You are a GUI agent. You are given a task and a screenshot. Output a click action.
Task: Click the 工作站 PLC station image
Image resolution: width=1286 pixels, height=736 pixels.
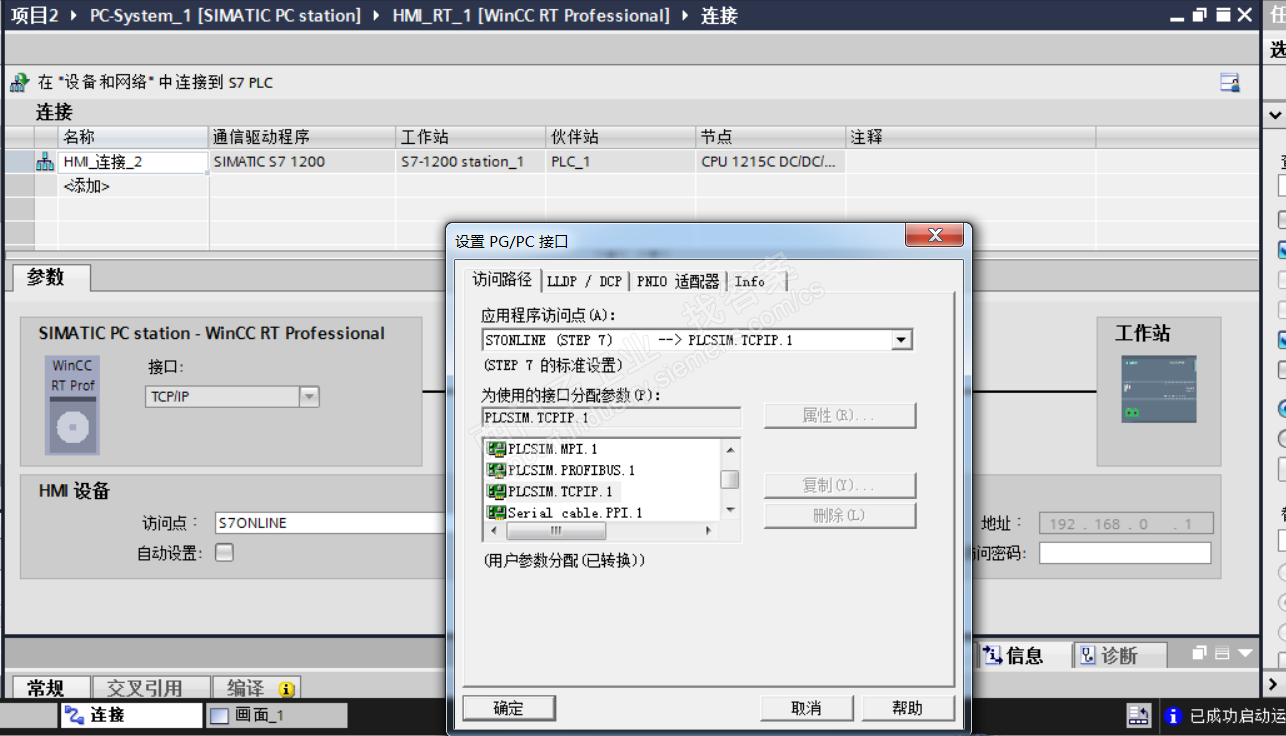pos(1158,389)
